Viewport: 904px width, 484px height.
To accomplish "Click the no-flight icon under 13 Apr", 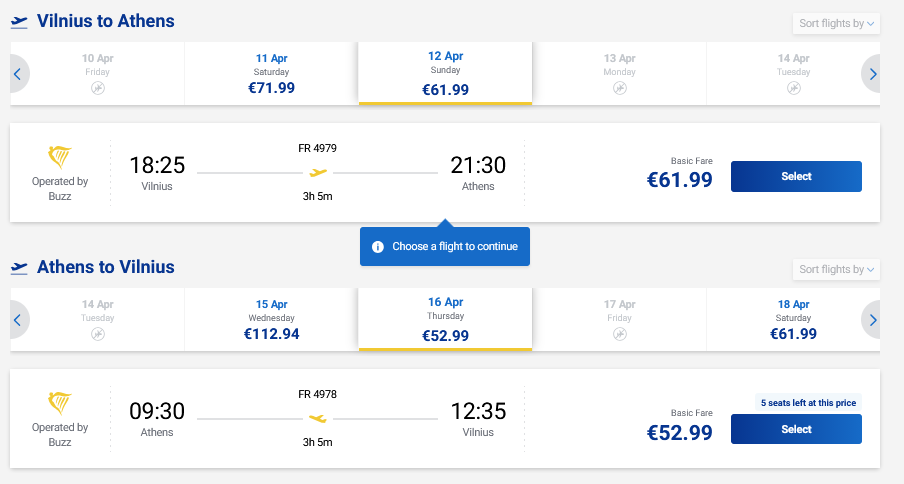I will [619, 88].
